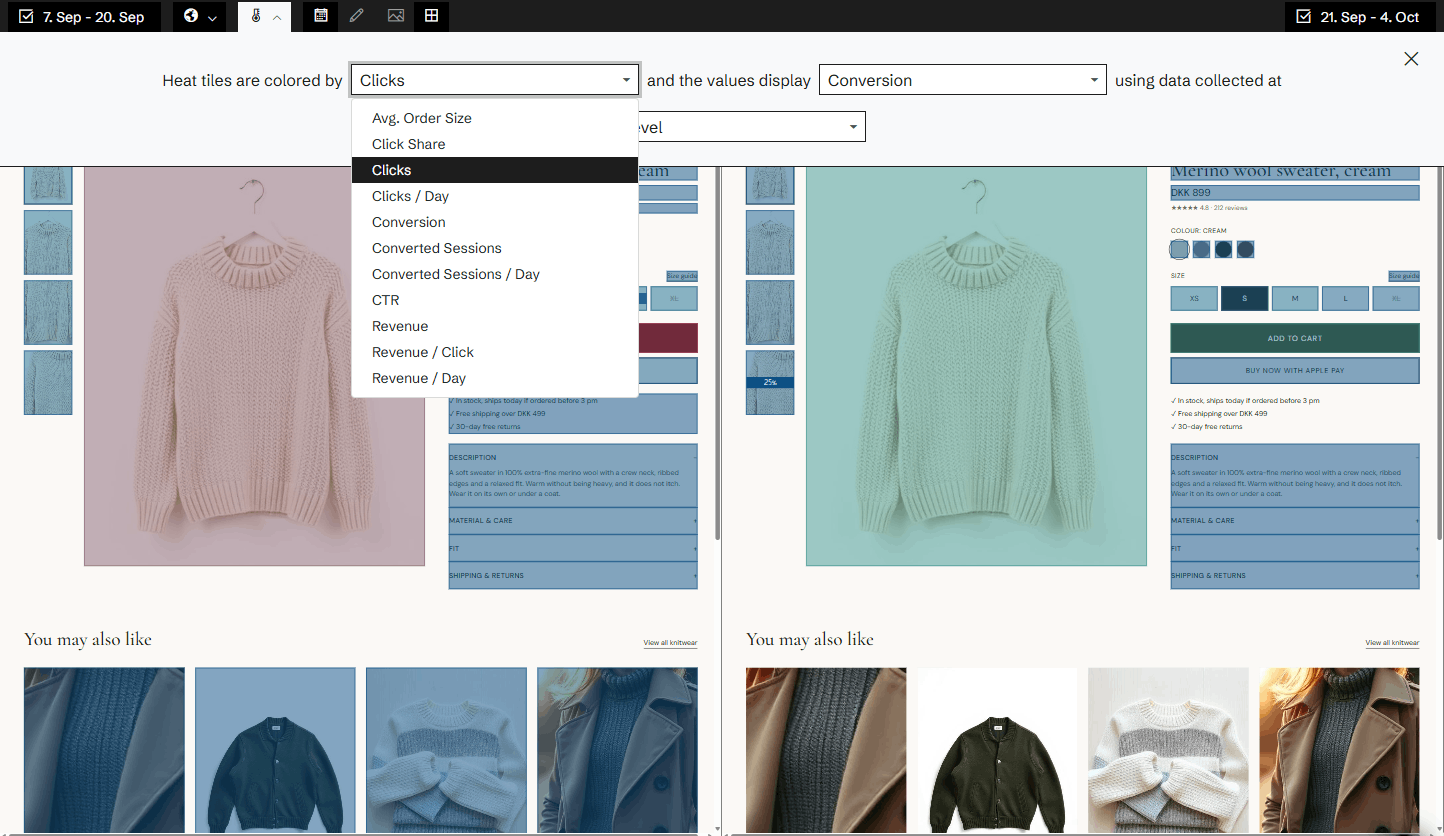Toggle the 7. Sep - 20. Sep date range checkbox

(x=27, y=17)
